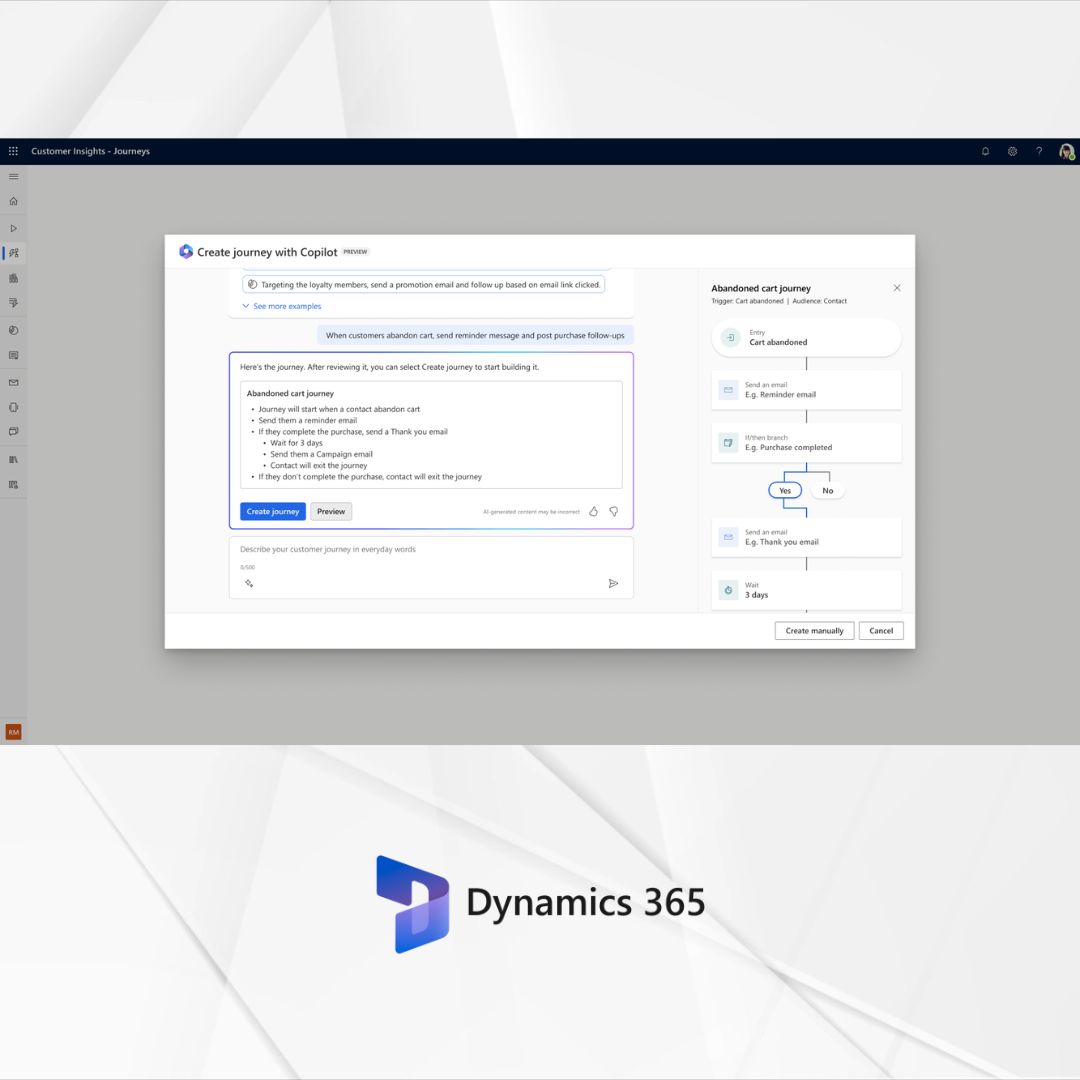Collapse the sidebar with the hamburger icon
Screen dimensions: 1080x1080
13,176
